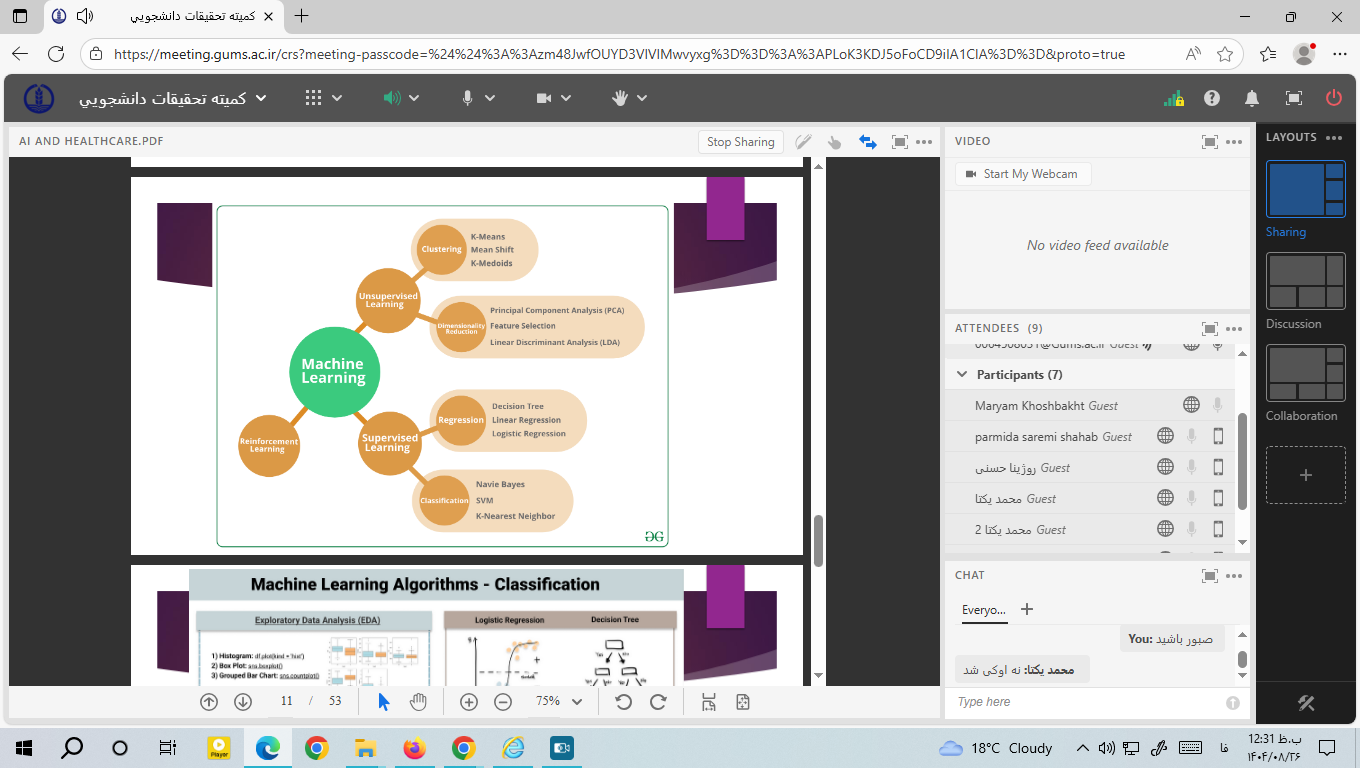Rotate the document counter-clockwise
Image resolution: width=1360 pixels, height=768 pixels.
[623, 702]
